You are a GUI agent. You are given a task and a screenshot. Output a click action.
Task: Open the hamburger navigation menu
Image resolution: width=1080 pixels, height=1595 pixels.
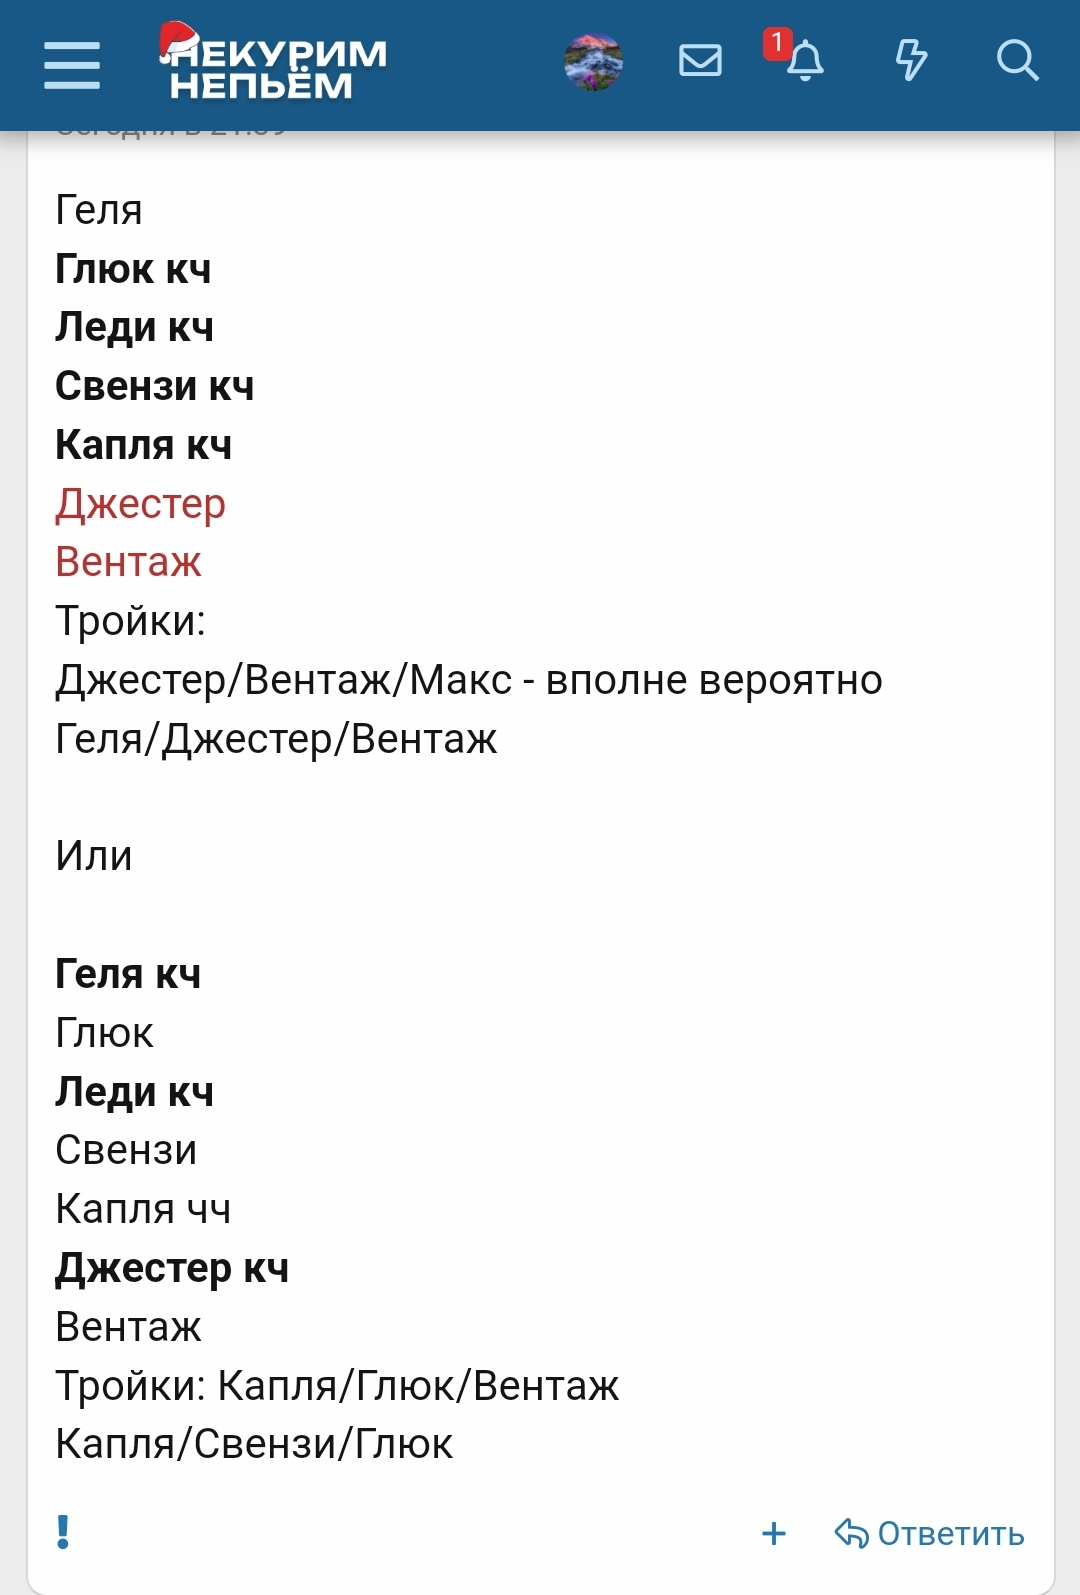point(72,65)
